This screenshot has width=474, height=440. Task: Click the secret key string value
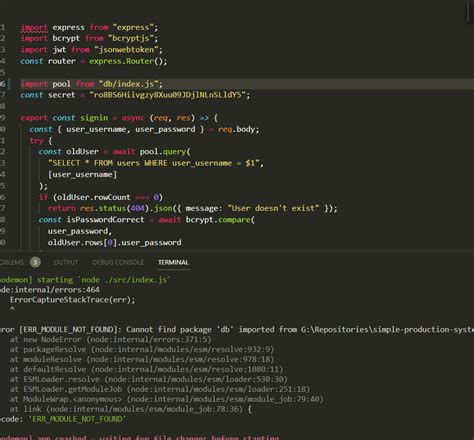click(x=167, y=95)
